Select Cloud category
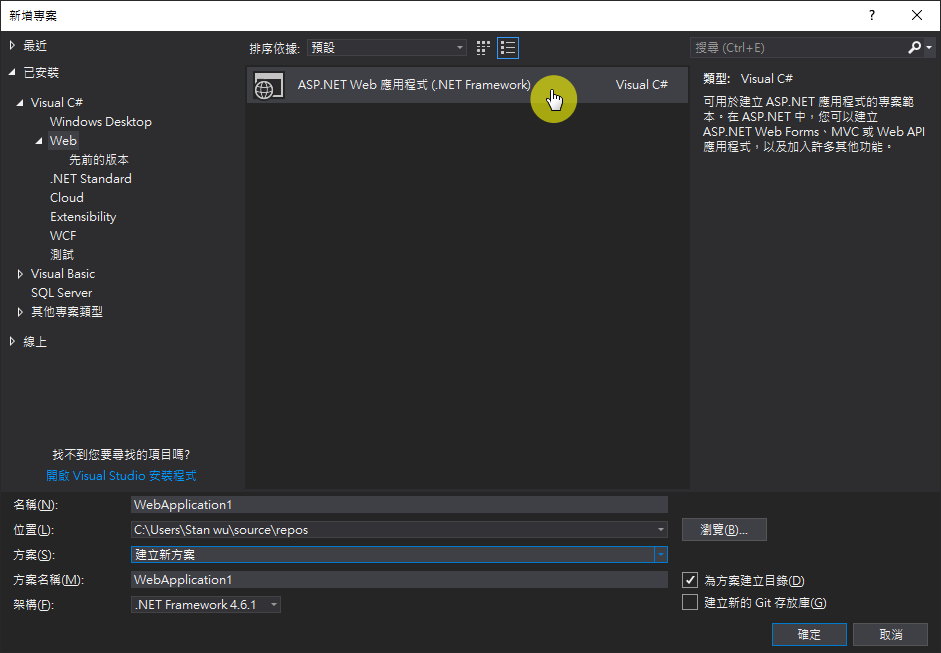The height and width of the screenshot is (653, 941). 67,197
